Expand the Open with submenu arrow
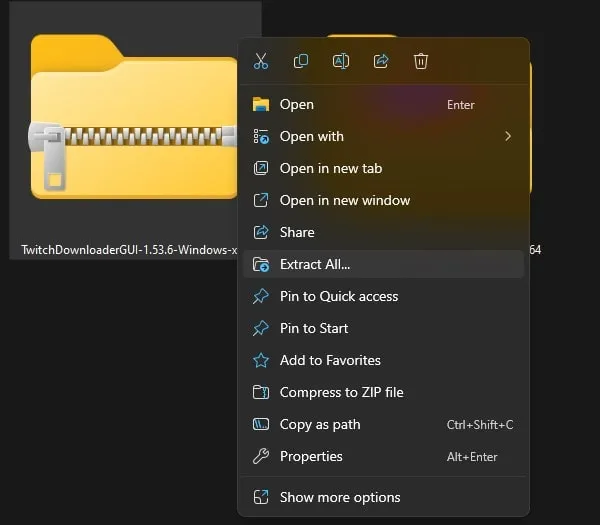 click(508, 136)
